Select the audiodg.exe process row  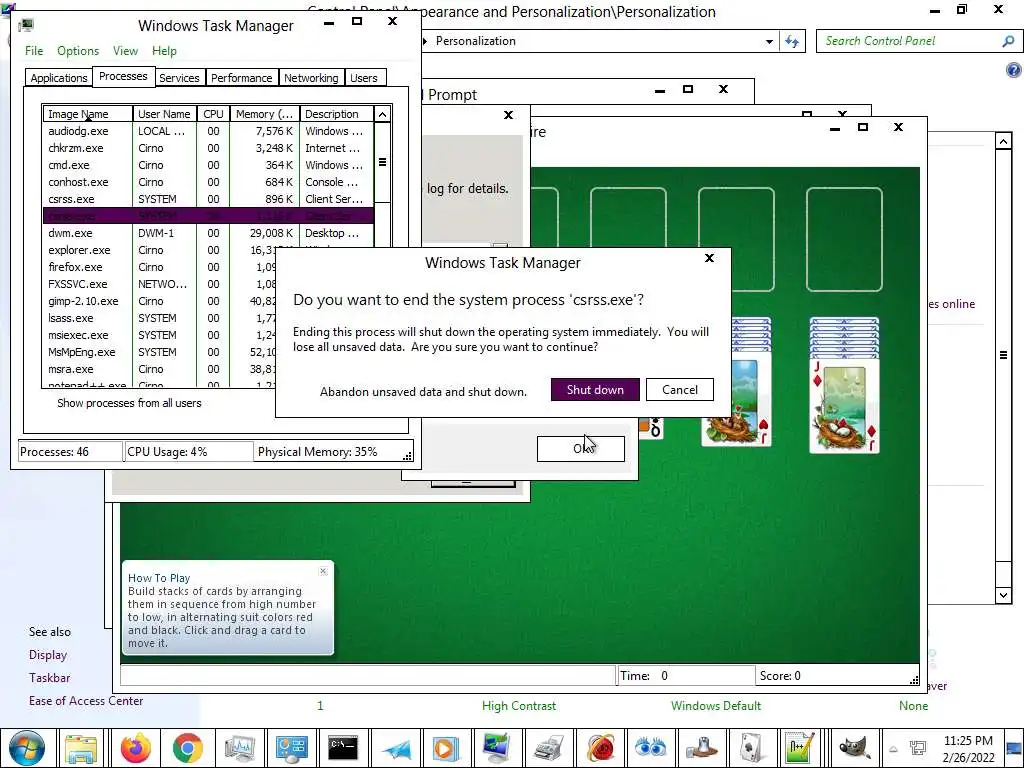click(208, 131)
